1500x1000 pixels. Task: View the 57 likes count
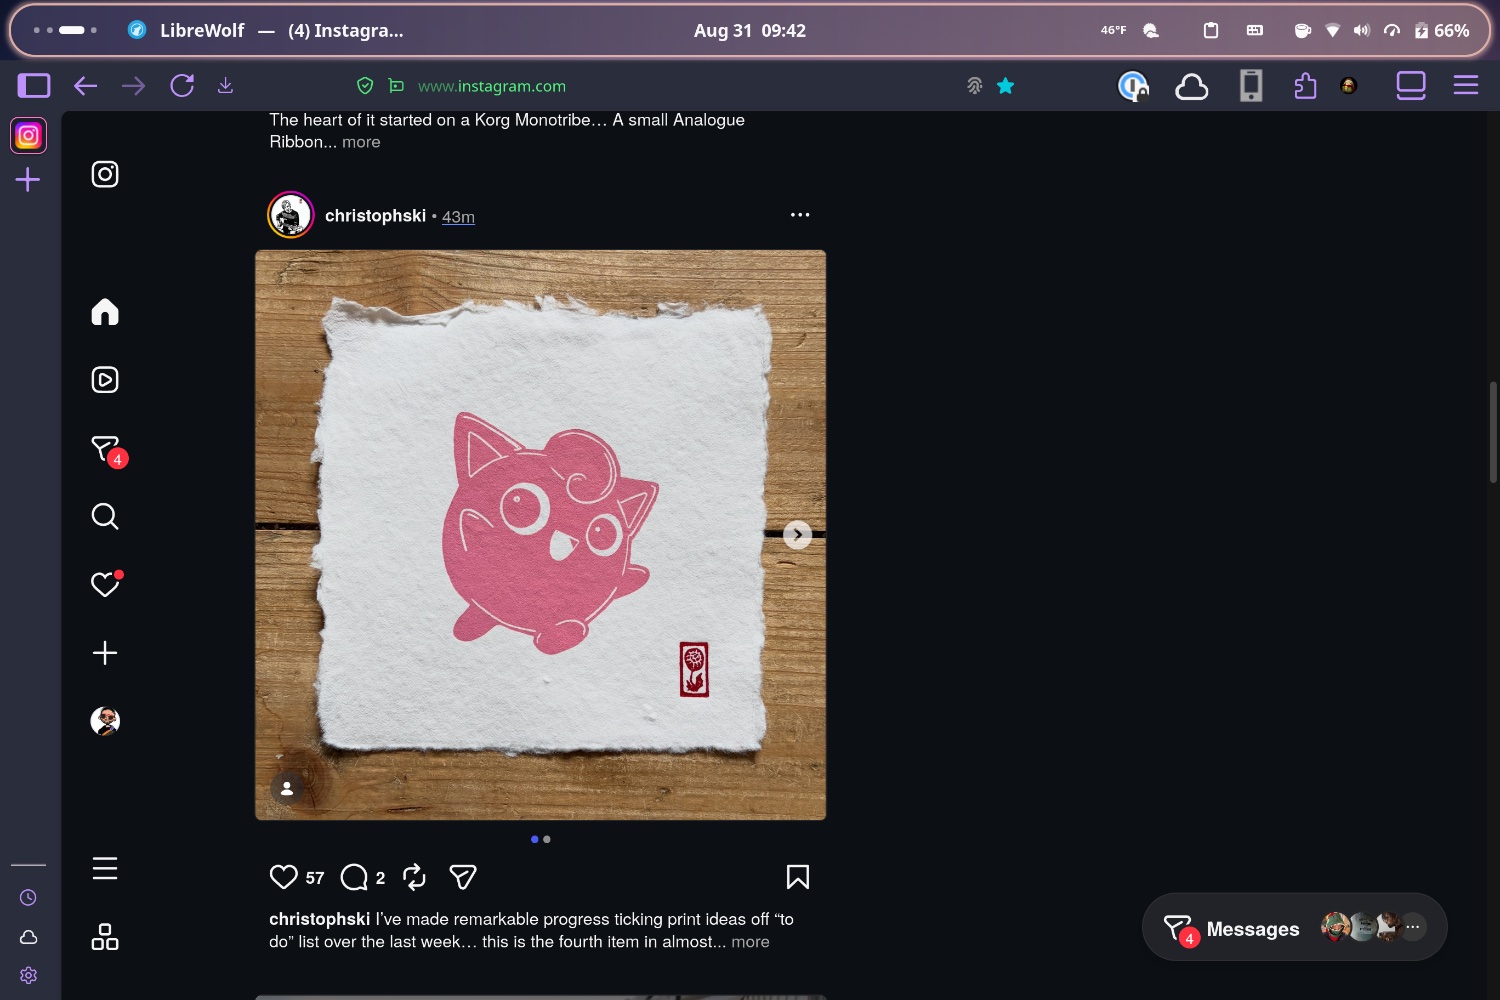(315, 878)
